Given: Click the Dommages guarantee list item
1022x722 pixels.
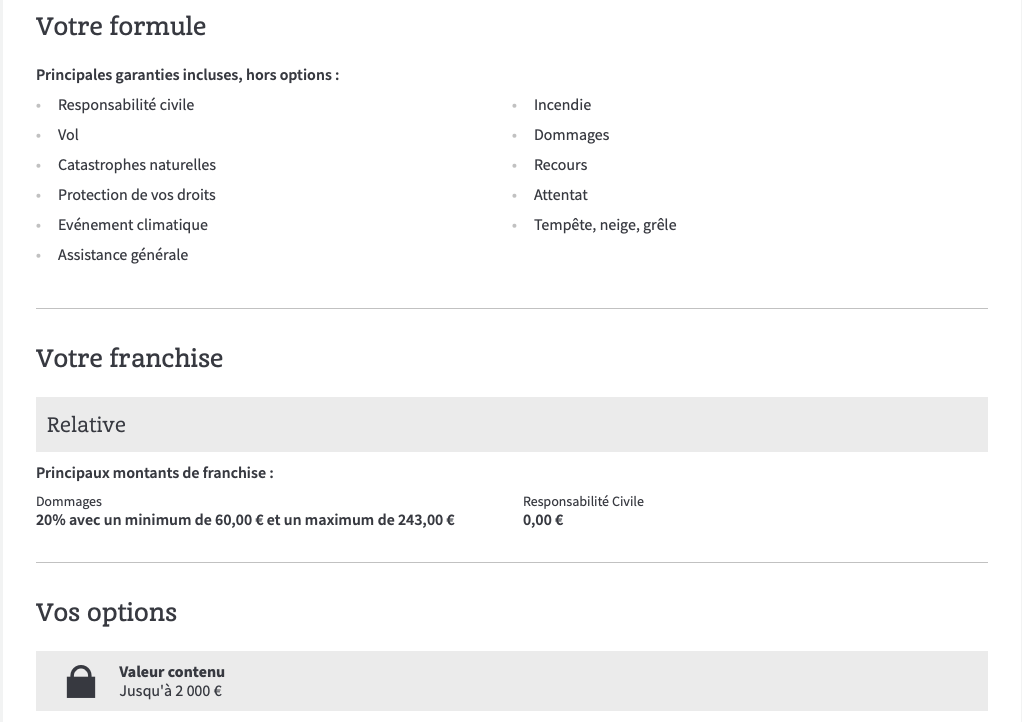Looking at the screenshot, I should coord(572,135).
